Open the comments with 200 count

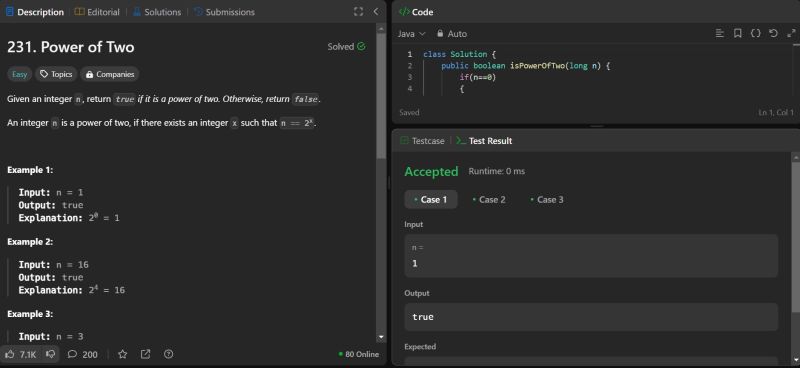(x=83, y=354)
